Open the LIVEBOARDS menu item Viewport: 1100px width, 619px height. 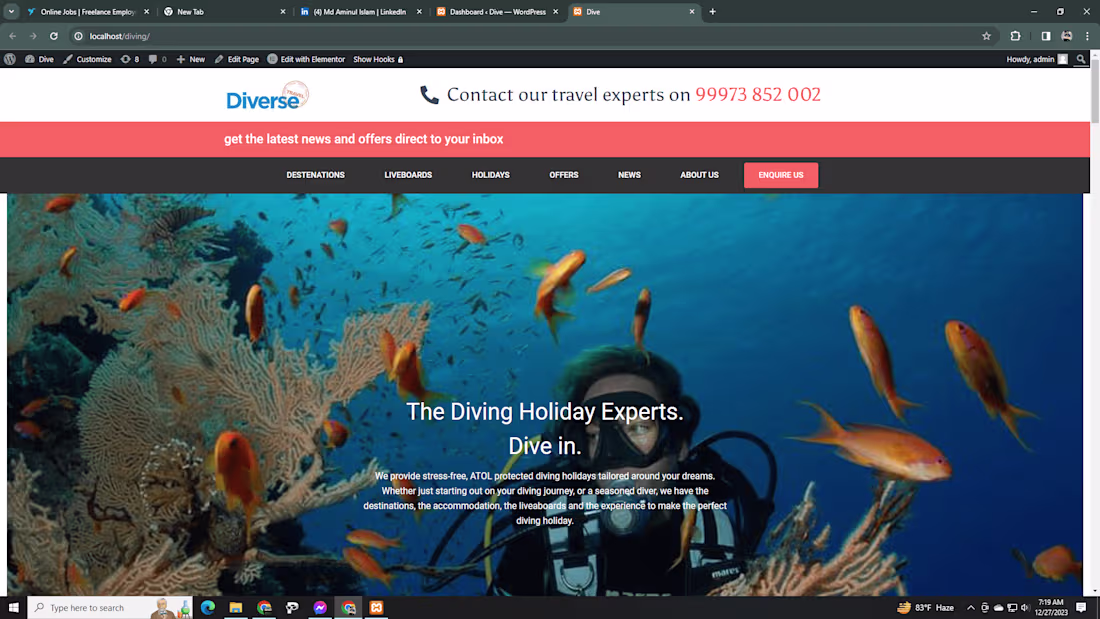408,175
